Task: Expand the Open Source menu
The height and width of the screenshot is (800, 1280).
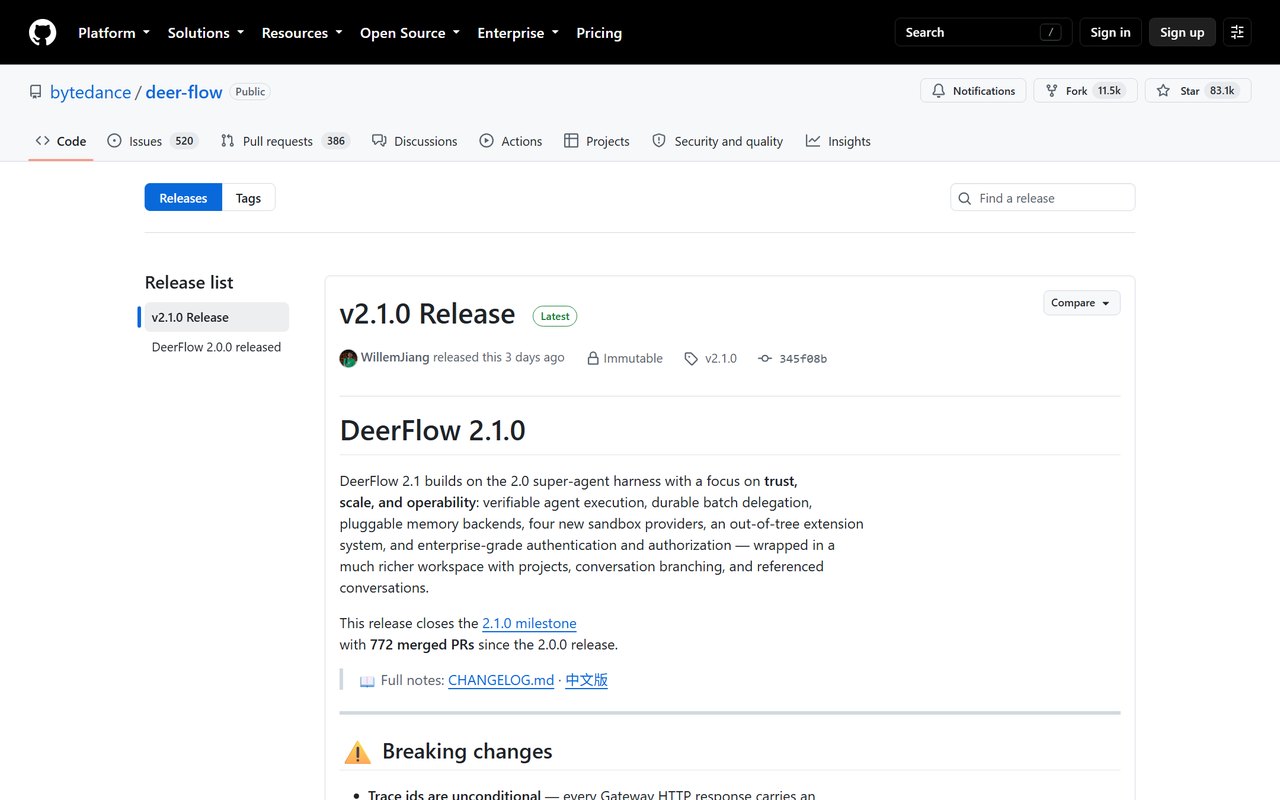Action: point(410,32)
